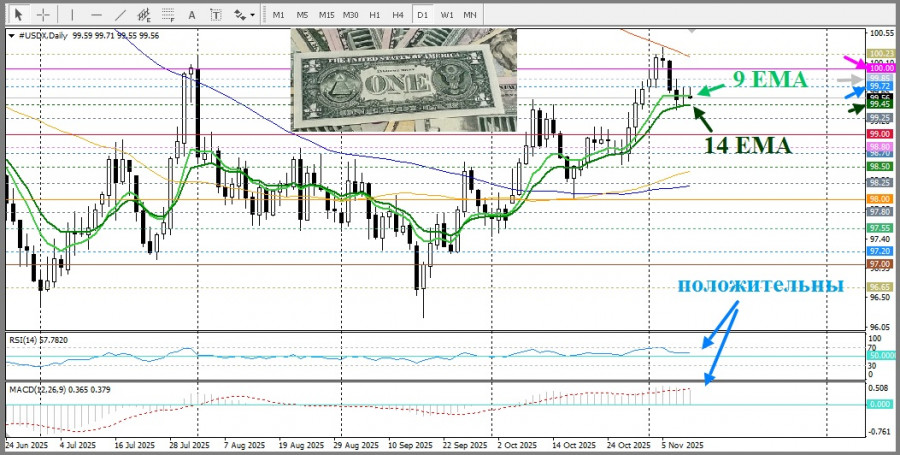Click the 16 Jul 2025 date label
Screen dimensions: 900x455
click(134, 445)
